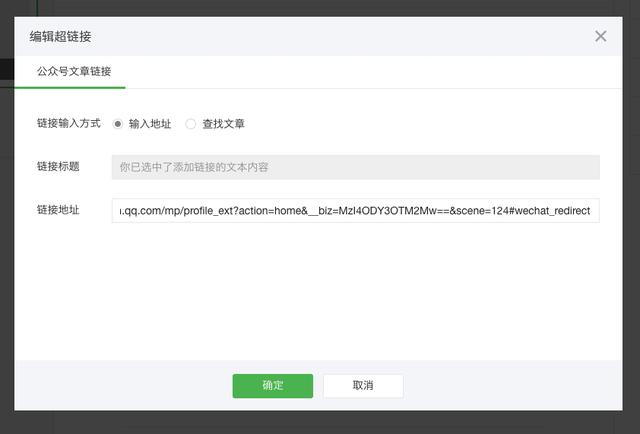Click the 你已选中了添加链接的文本内容 placeholder text
Image resolution: width=640 pixels, height=434 pixels.
pyautogui.click(x=193, y=167)
